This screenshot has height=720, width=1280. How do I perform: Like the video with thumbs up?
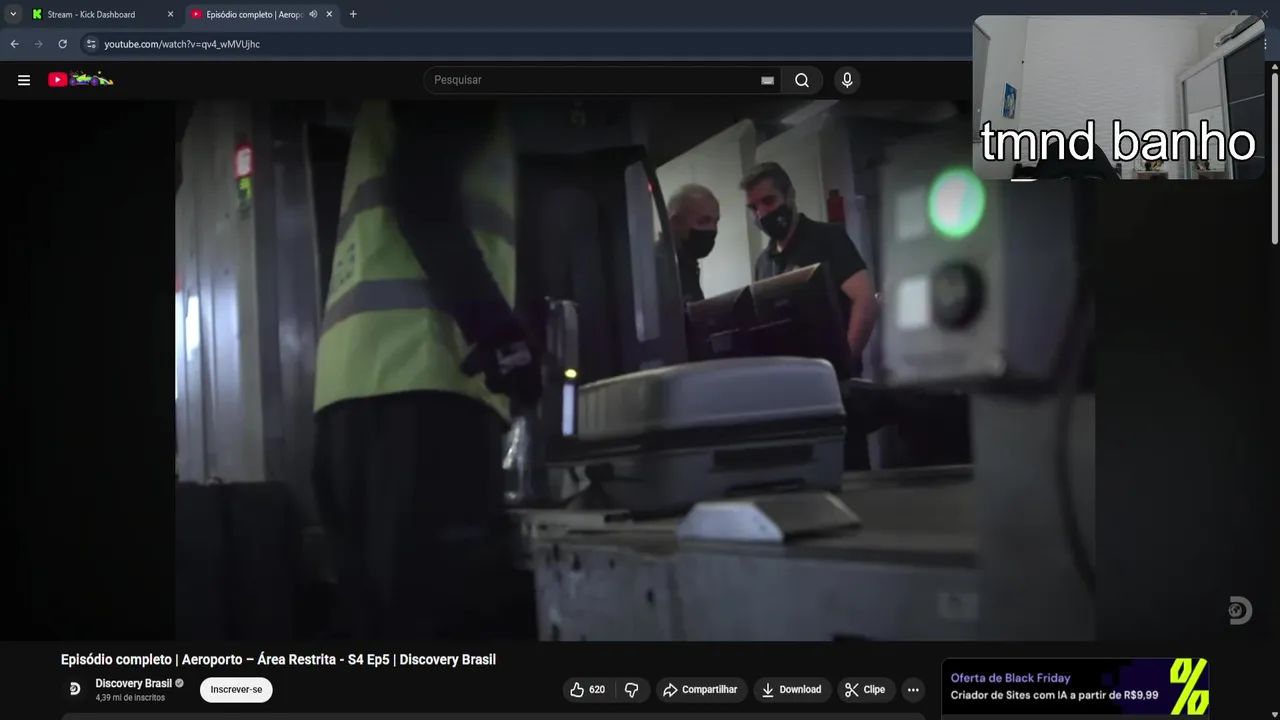point(588,689)
